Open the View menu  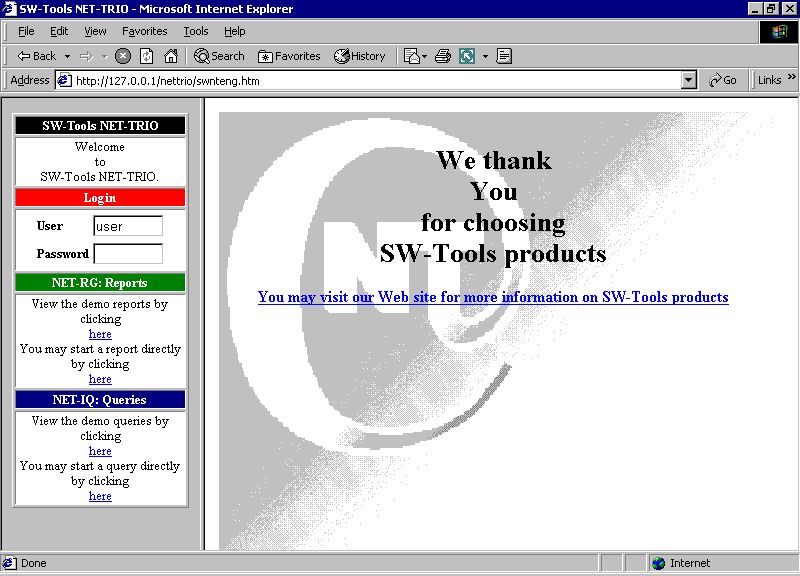[95, 31]
